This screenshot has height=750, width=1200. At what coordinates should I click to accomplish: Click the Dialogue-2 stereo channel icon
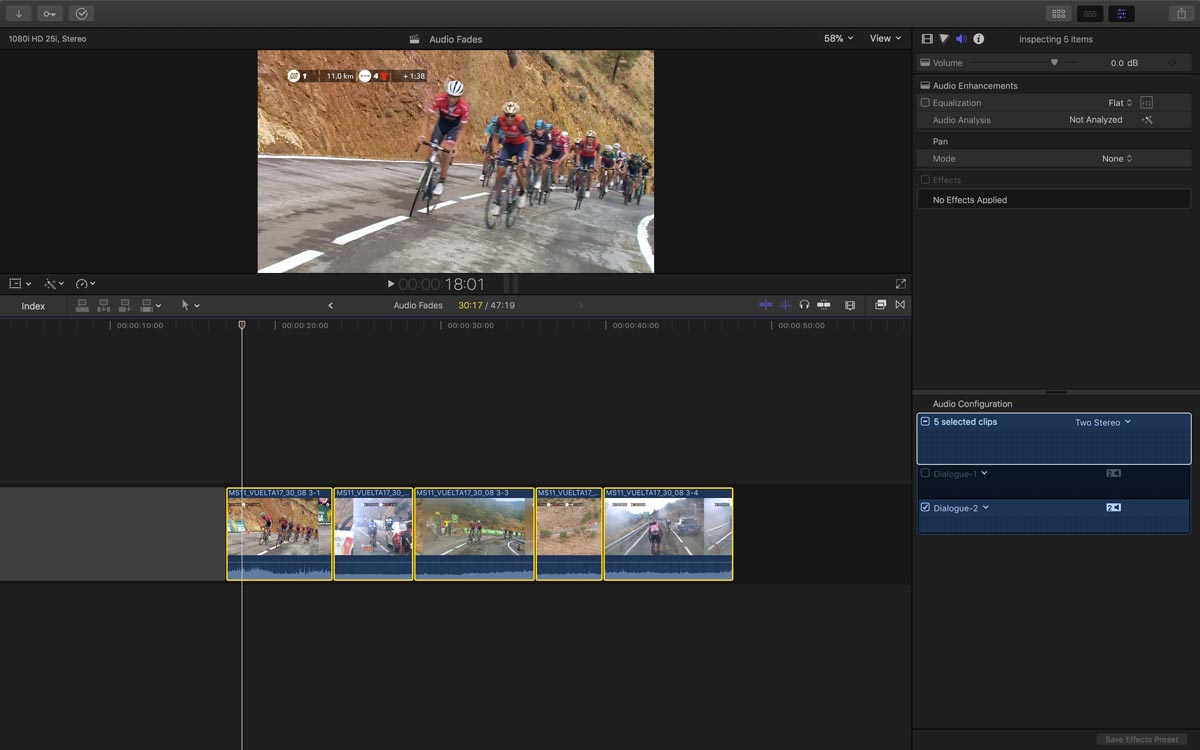click(x=1113, y=508)
